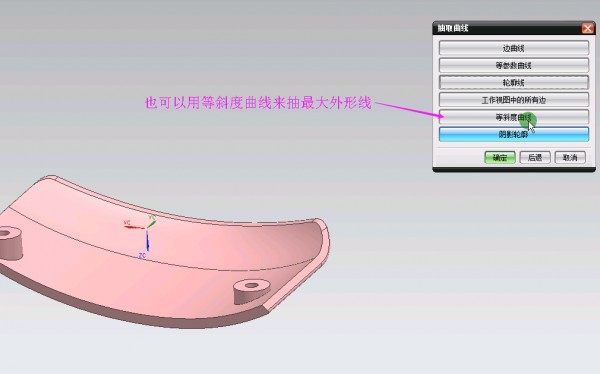Click the 边曲线 button
This screenshot has height=374, width=600.
[514, 48]
